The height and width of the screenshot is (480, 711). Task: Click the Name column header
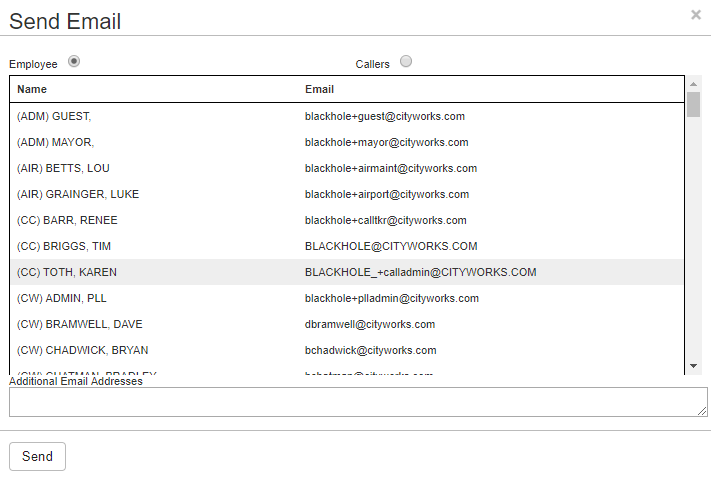pyautogui.click(x=32, y=89)
